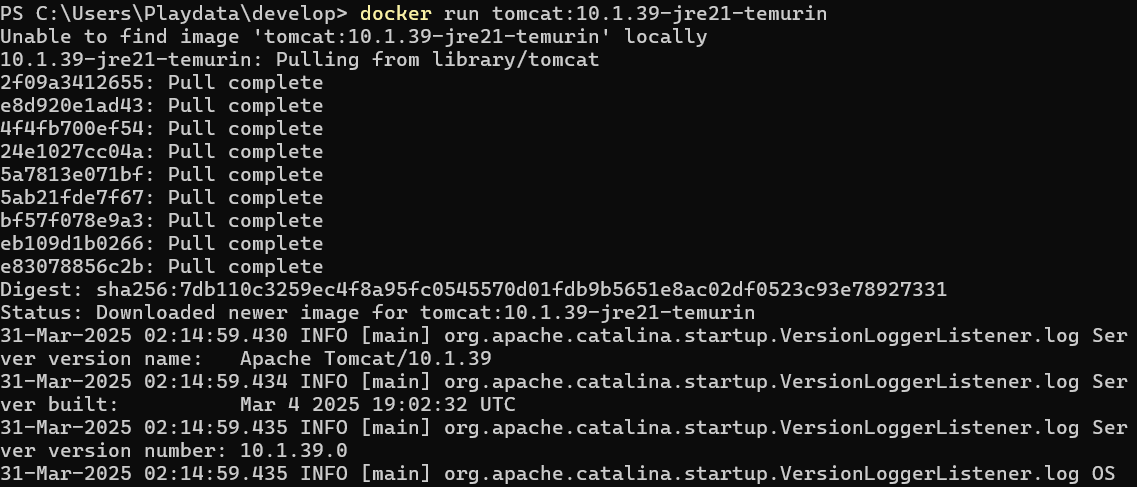Click 'Apache Tomcat/10.1.39' version name text

click(365, 359)
